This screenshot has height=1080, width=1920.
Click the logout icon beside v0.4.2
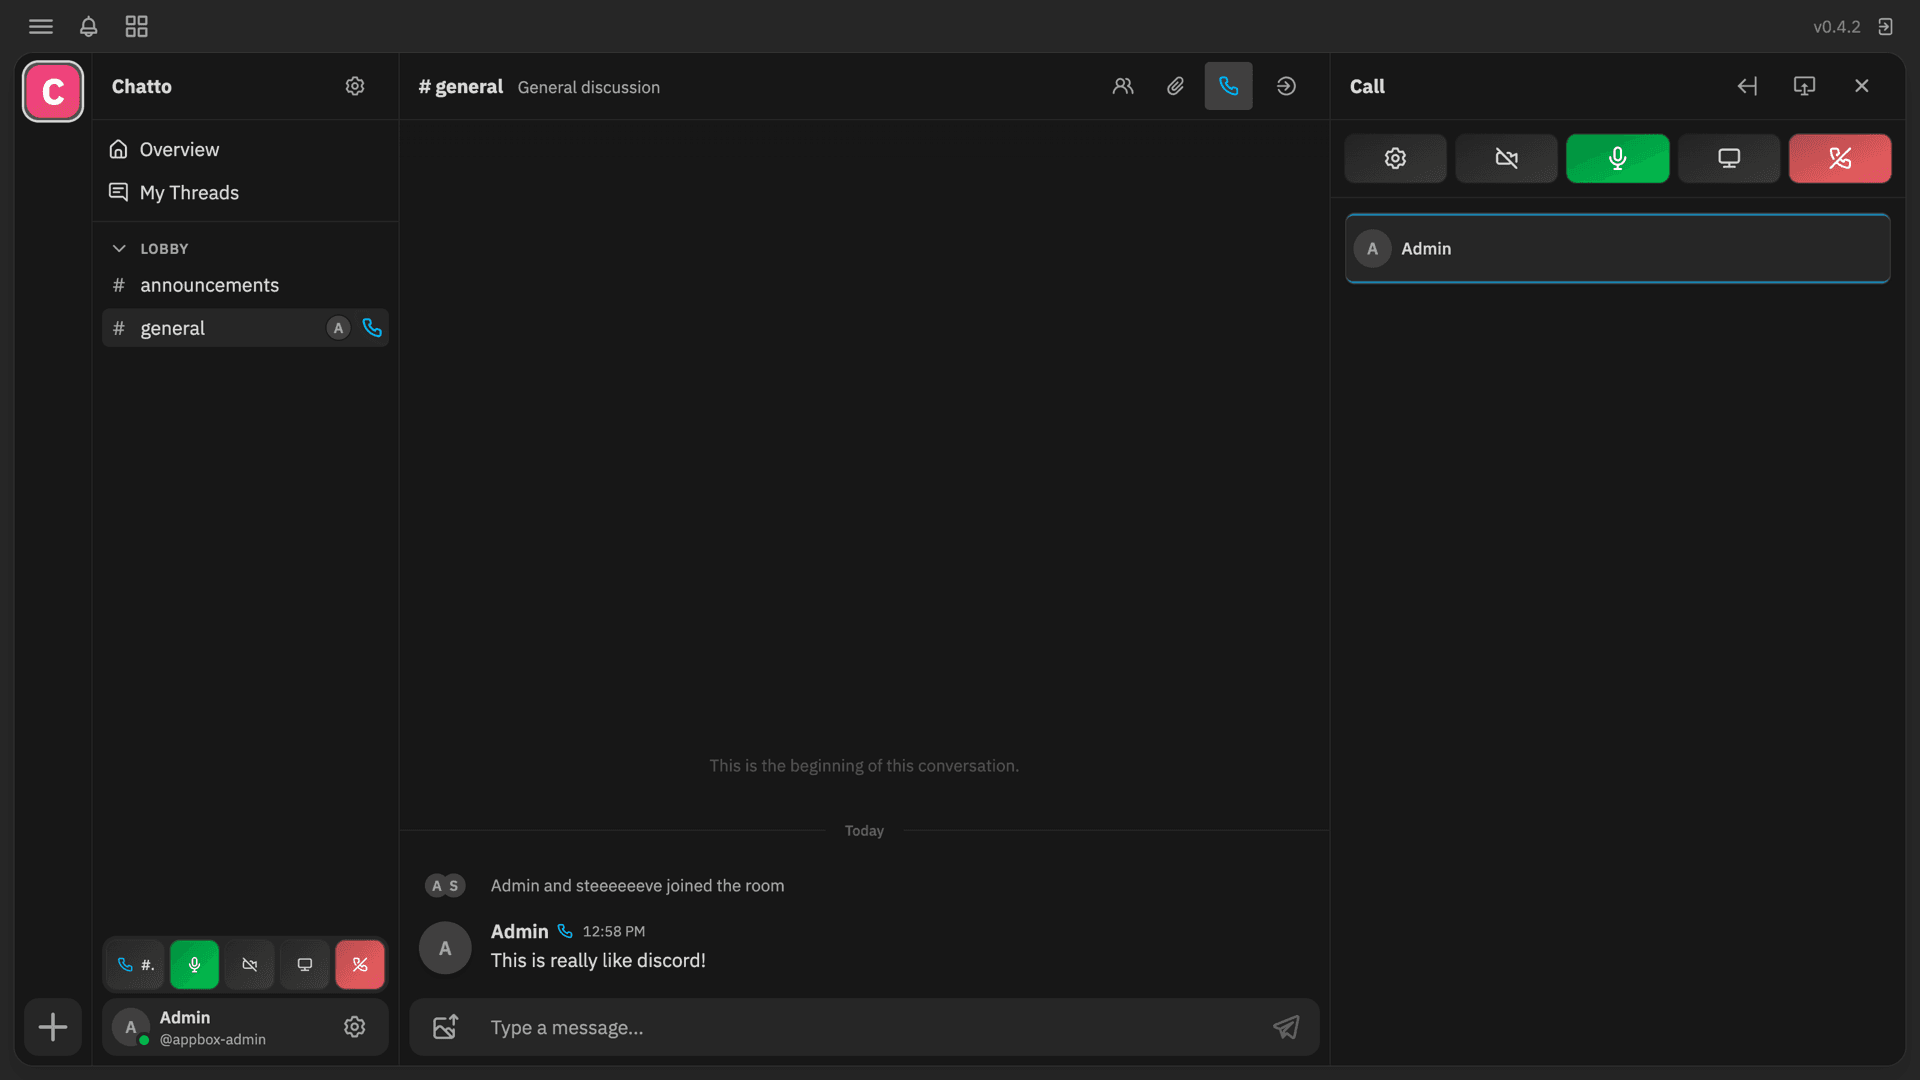click(1885, 26)
